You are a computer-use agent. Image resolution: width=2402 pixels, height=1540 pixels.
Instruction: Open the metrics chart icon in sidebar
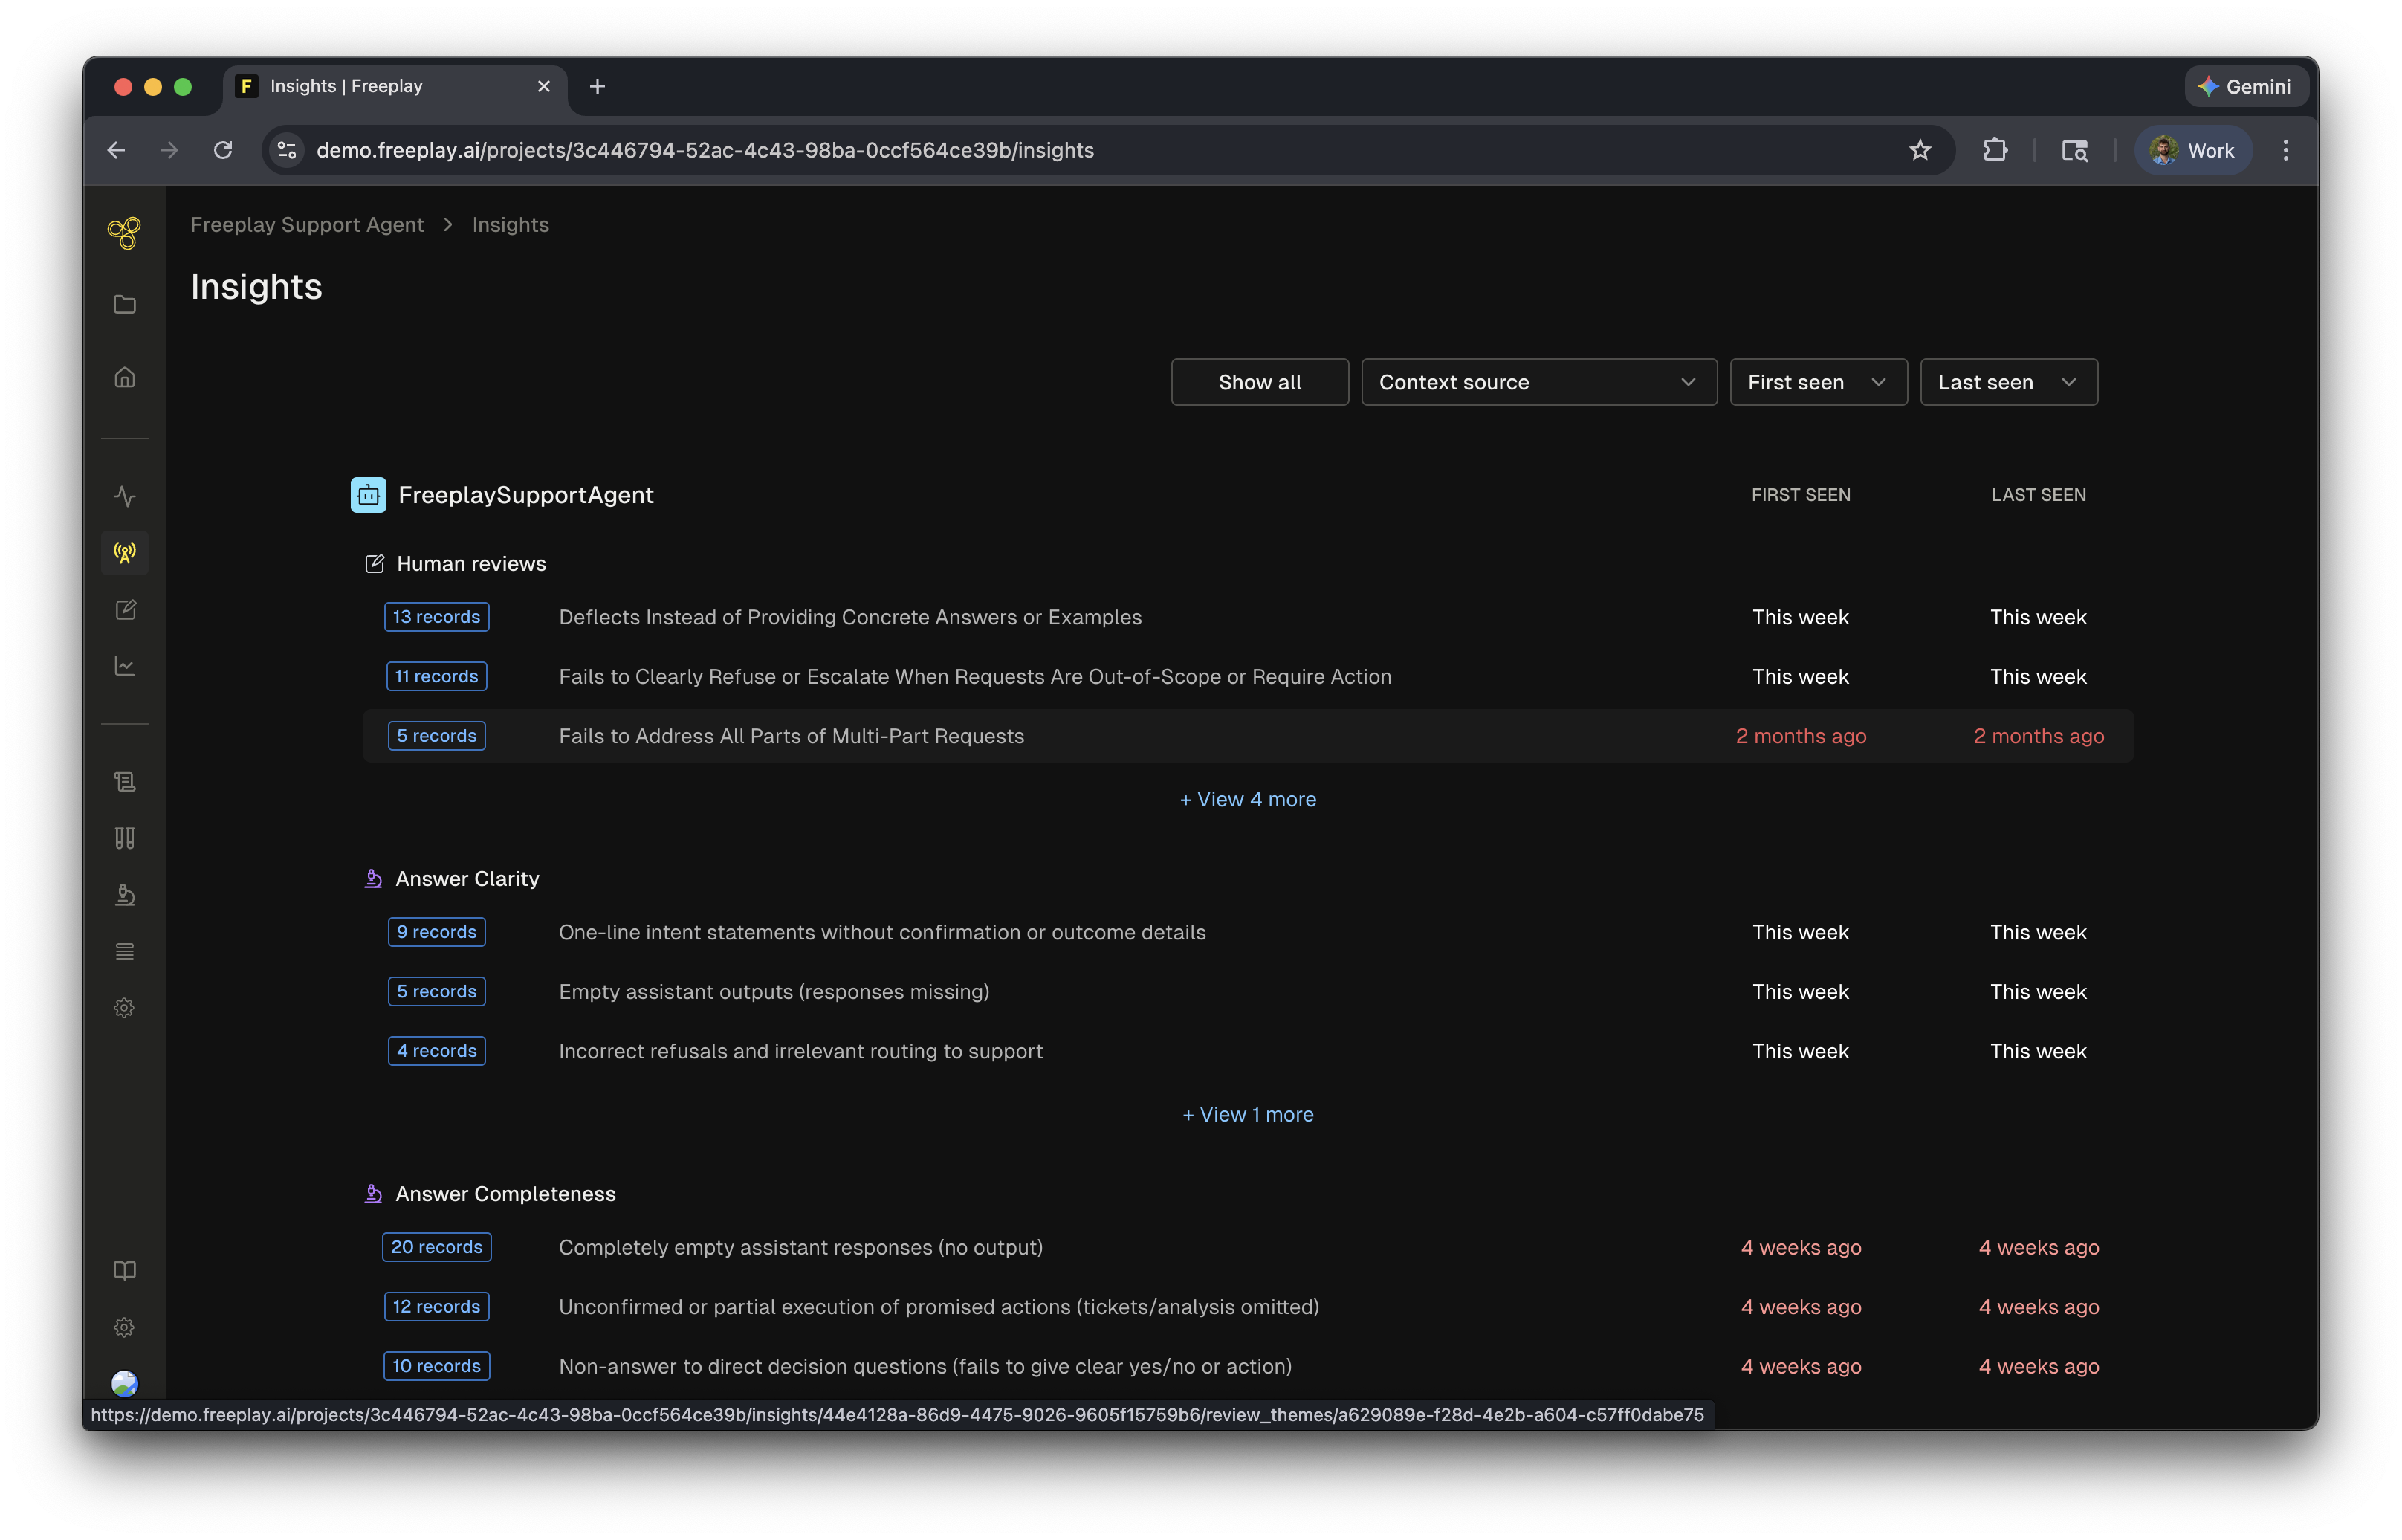point(125,665)
